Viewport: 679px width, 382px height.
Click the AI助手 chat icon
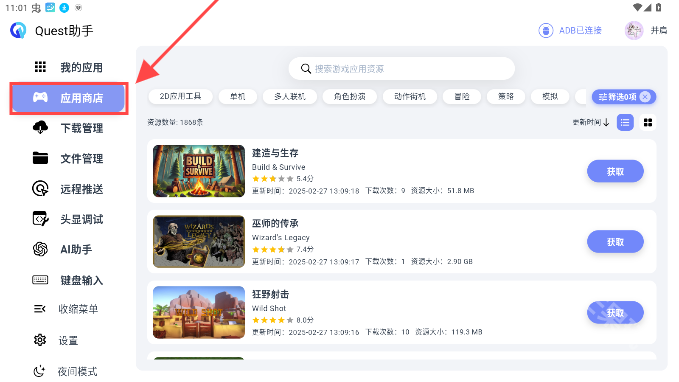(40, 249)
